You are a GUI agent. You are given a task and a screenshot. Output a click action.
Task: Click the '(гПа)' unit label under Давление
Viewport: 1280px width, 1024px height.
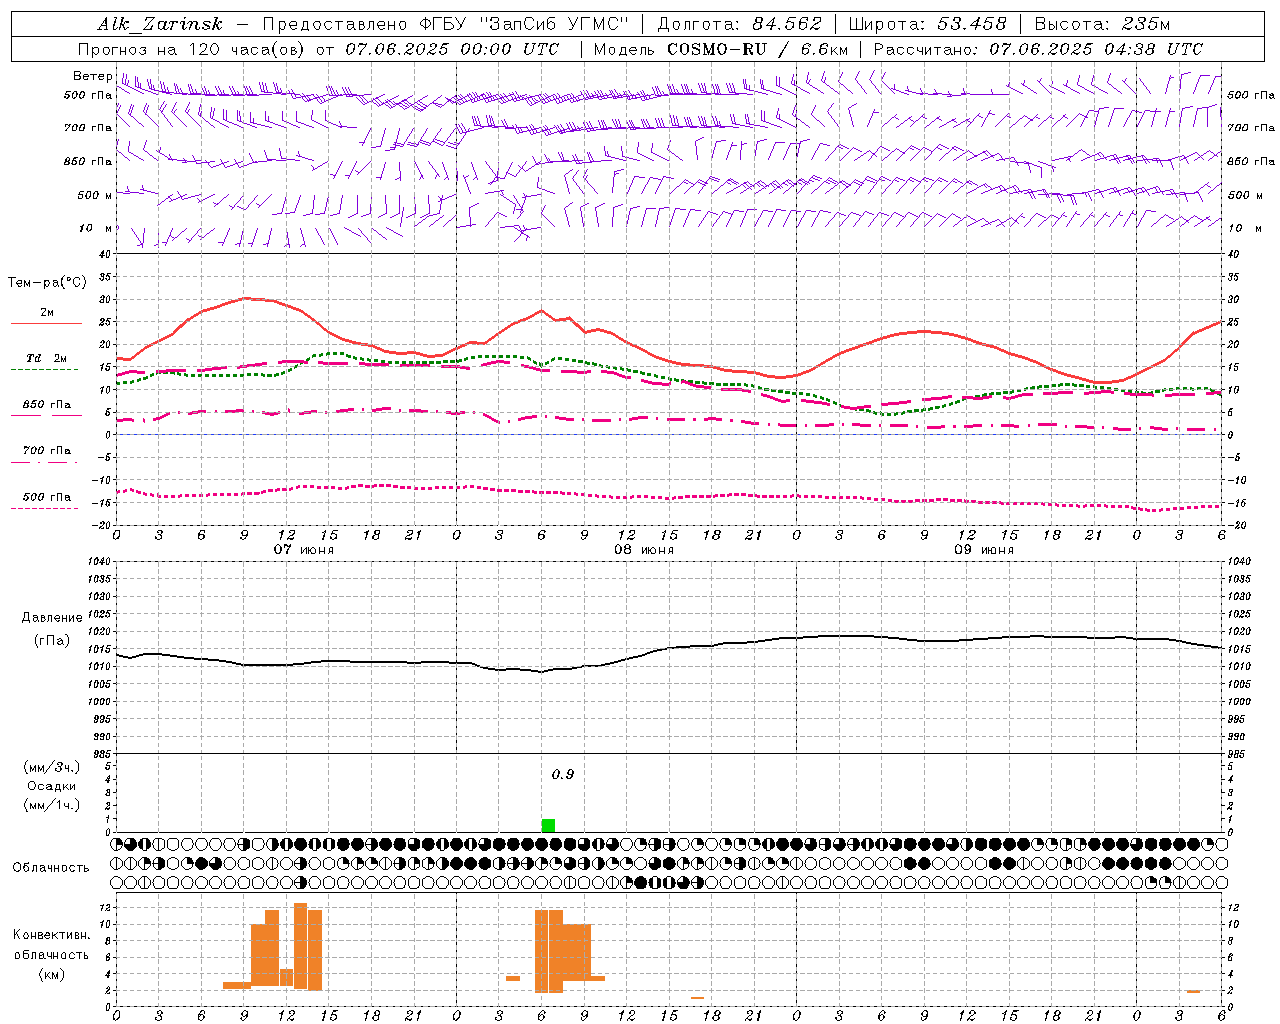click(51, 640)
